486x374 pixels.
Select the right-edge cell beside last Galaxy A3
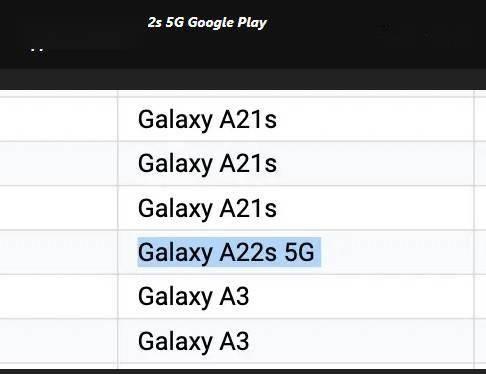pos(480,341)
